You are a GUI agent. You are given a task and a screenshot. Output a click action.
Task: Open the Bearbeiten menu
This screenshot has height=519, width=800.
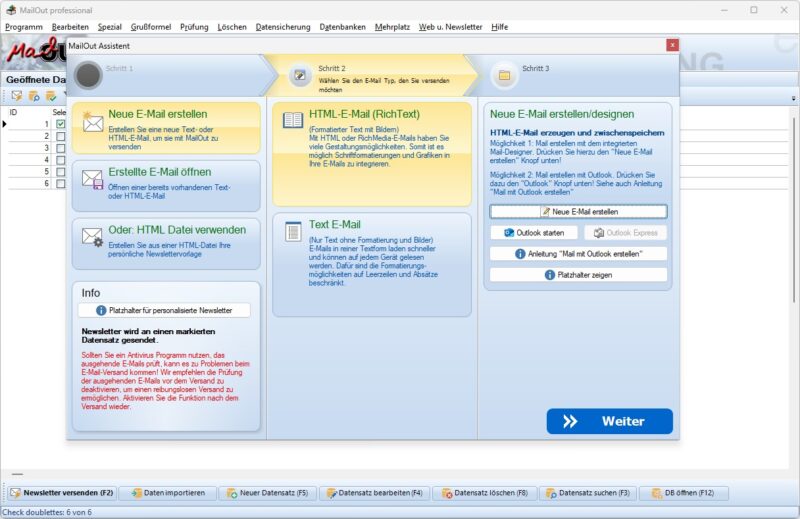70,27
